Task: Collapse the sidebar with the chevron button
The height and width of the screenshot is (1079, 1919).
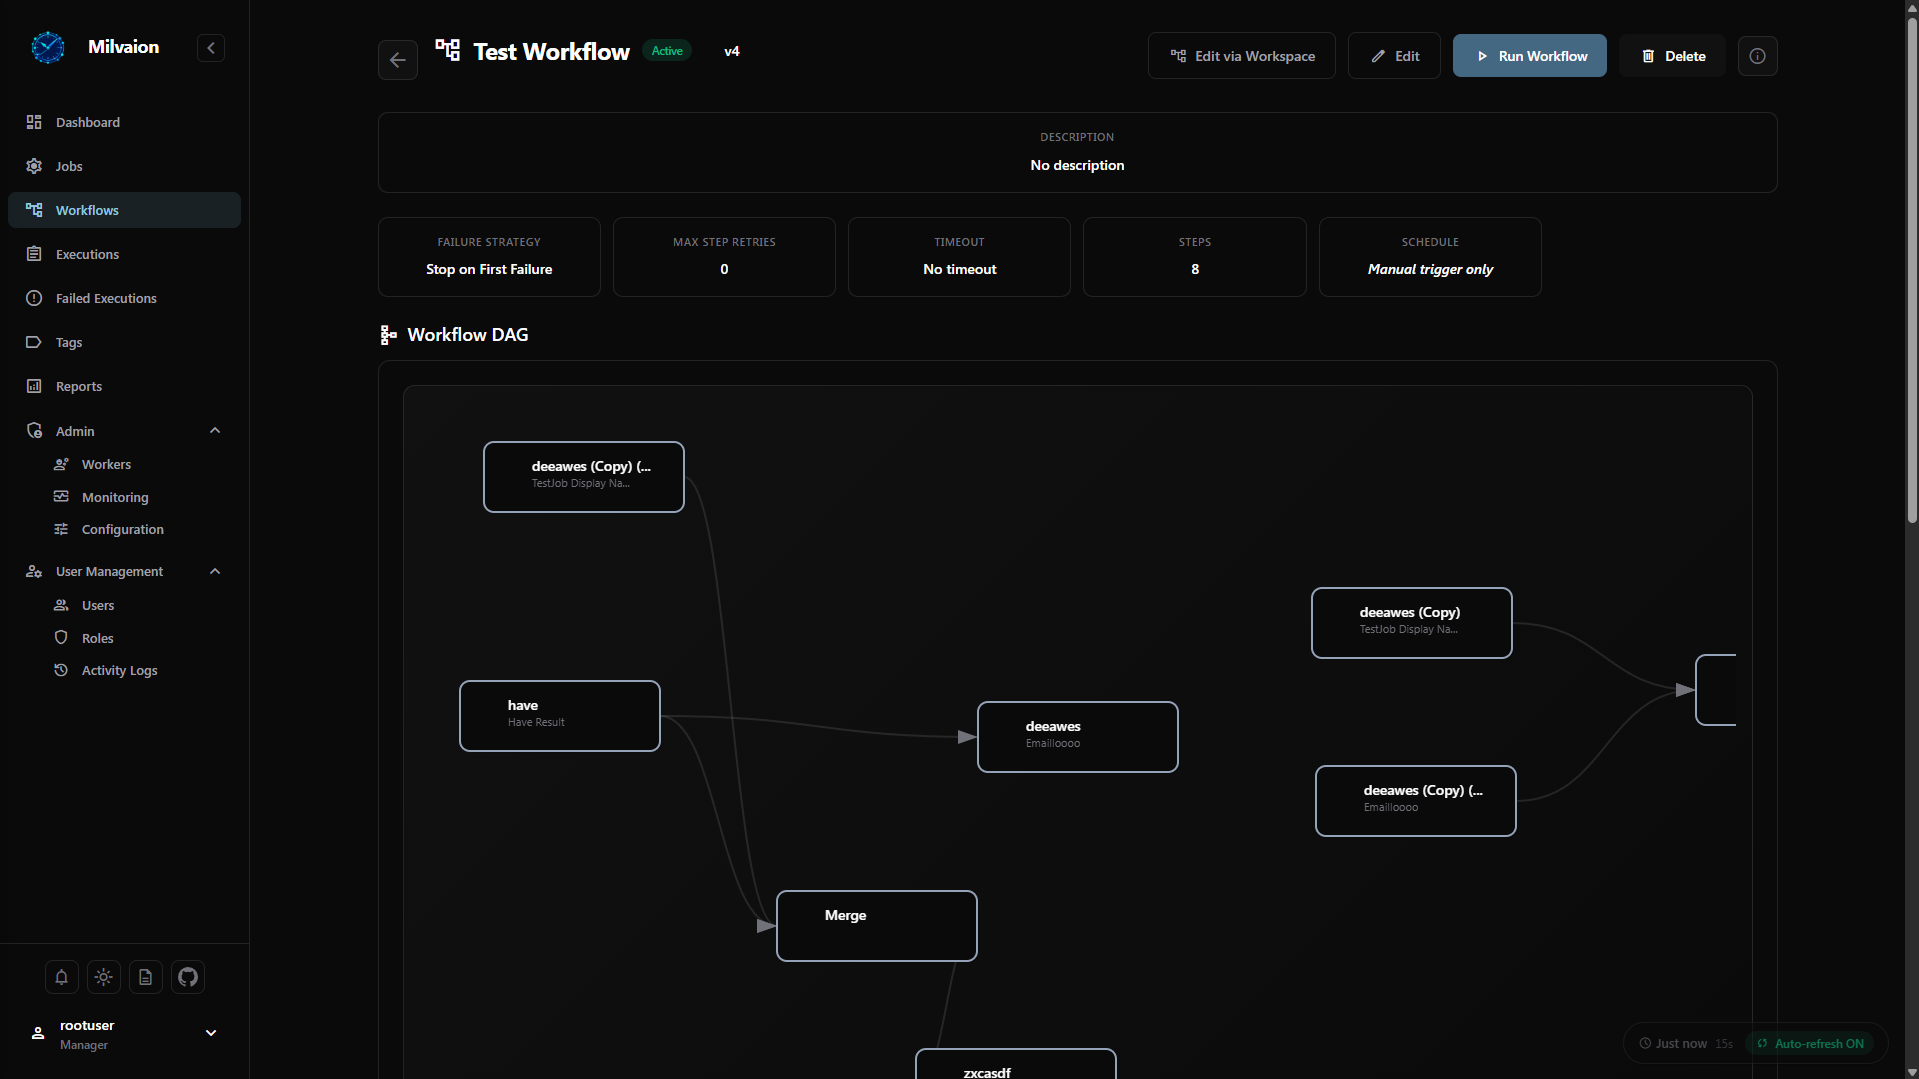Action: [211, 48]
